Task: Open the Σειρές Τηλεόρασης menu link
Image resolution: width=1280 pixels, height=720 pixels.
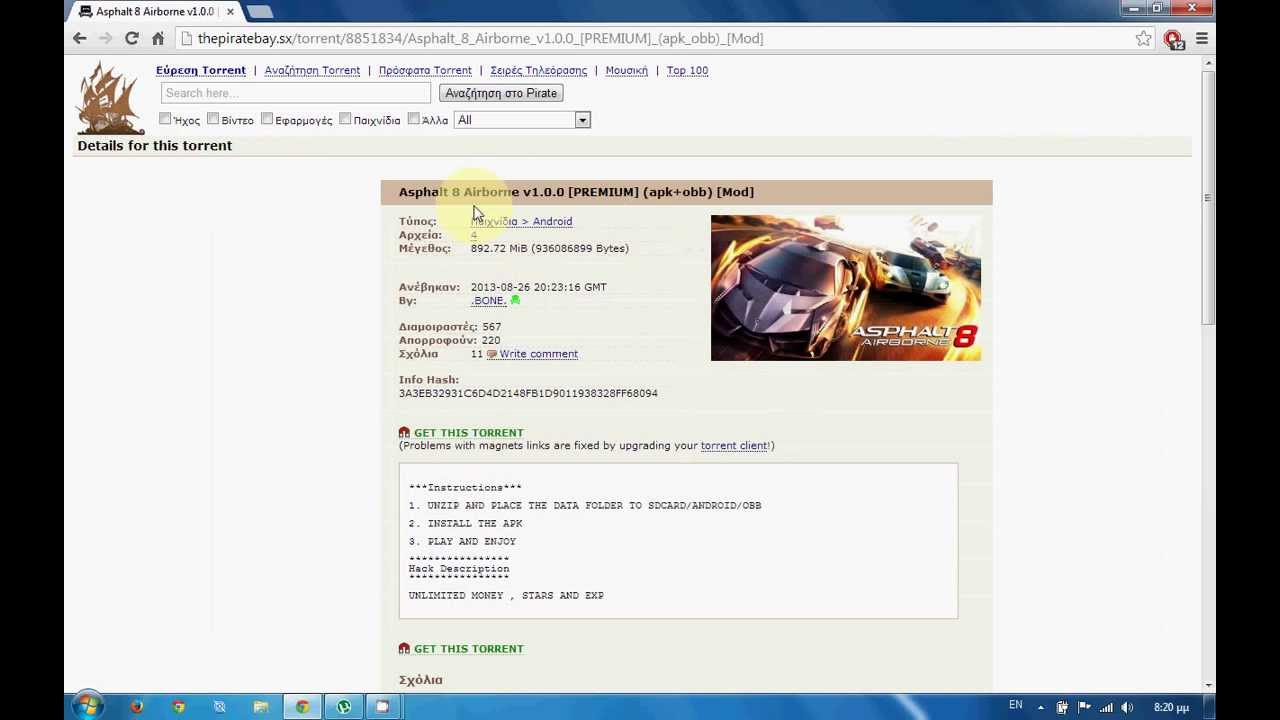Action: 538,70
